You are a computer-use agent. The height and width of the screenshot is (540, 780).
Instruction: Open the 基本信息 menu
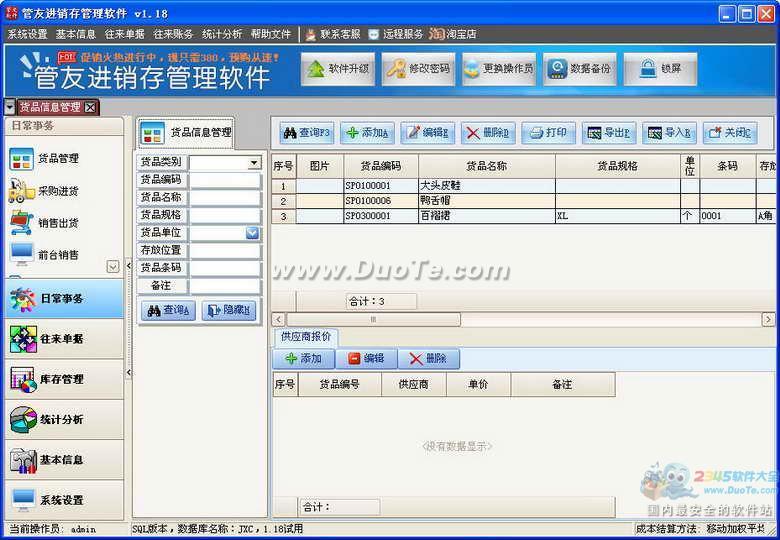(76, 34)
